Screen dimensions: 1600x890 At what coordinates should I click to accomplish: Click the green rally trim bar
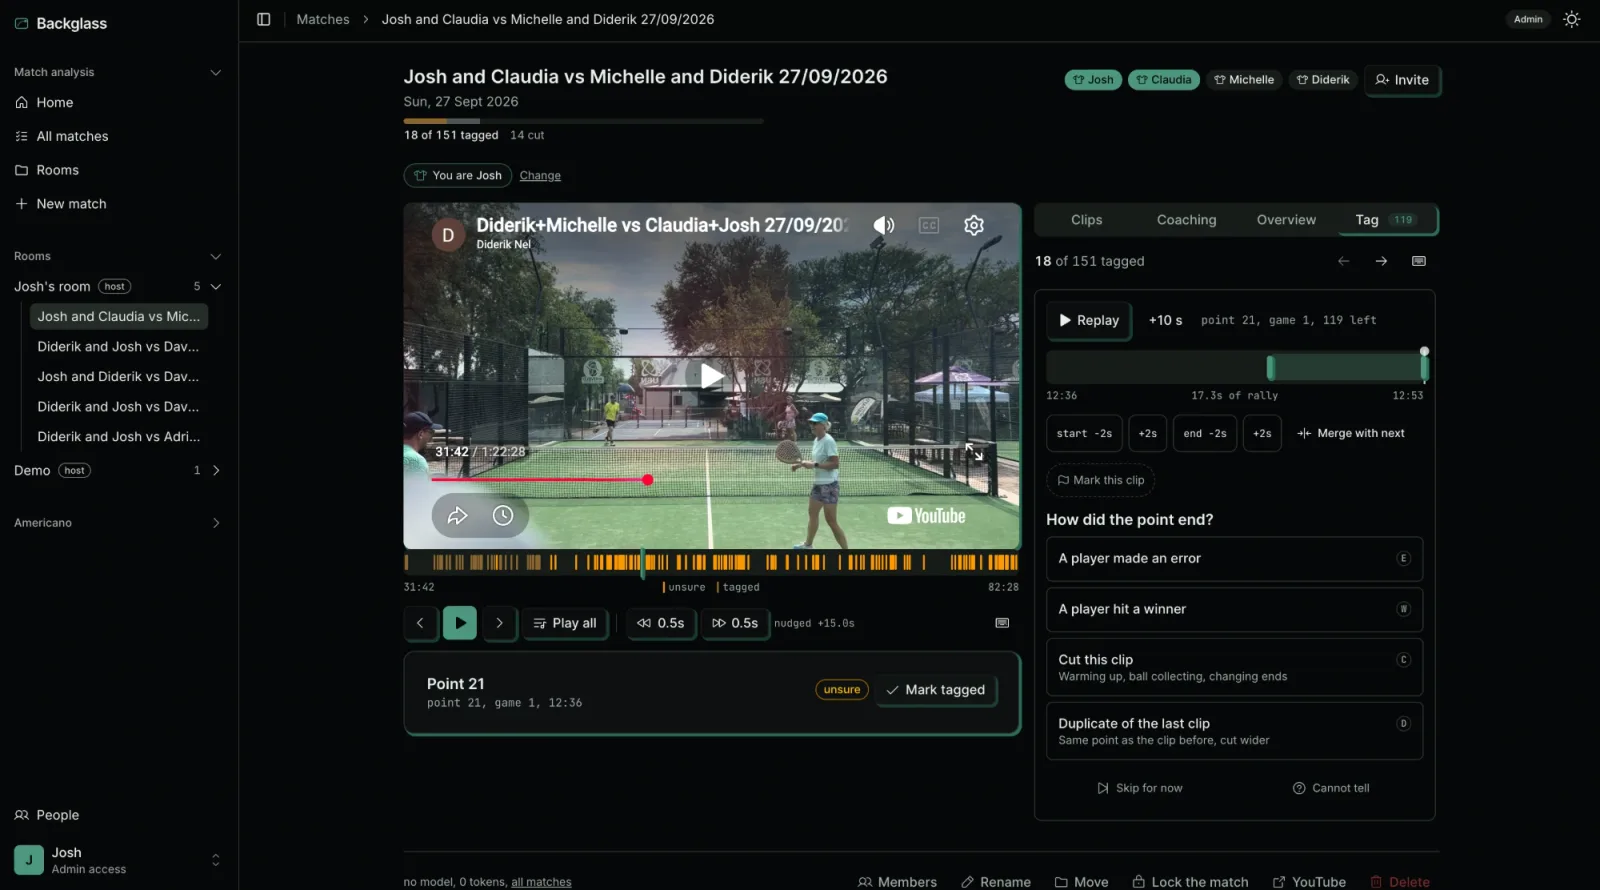(1347, 368)
